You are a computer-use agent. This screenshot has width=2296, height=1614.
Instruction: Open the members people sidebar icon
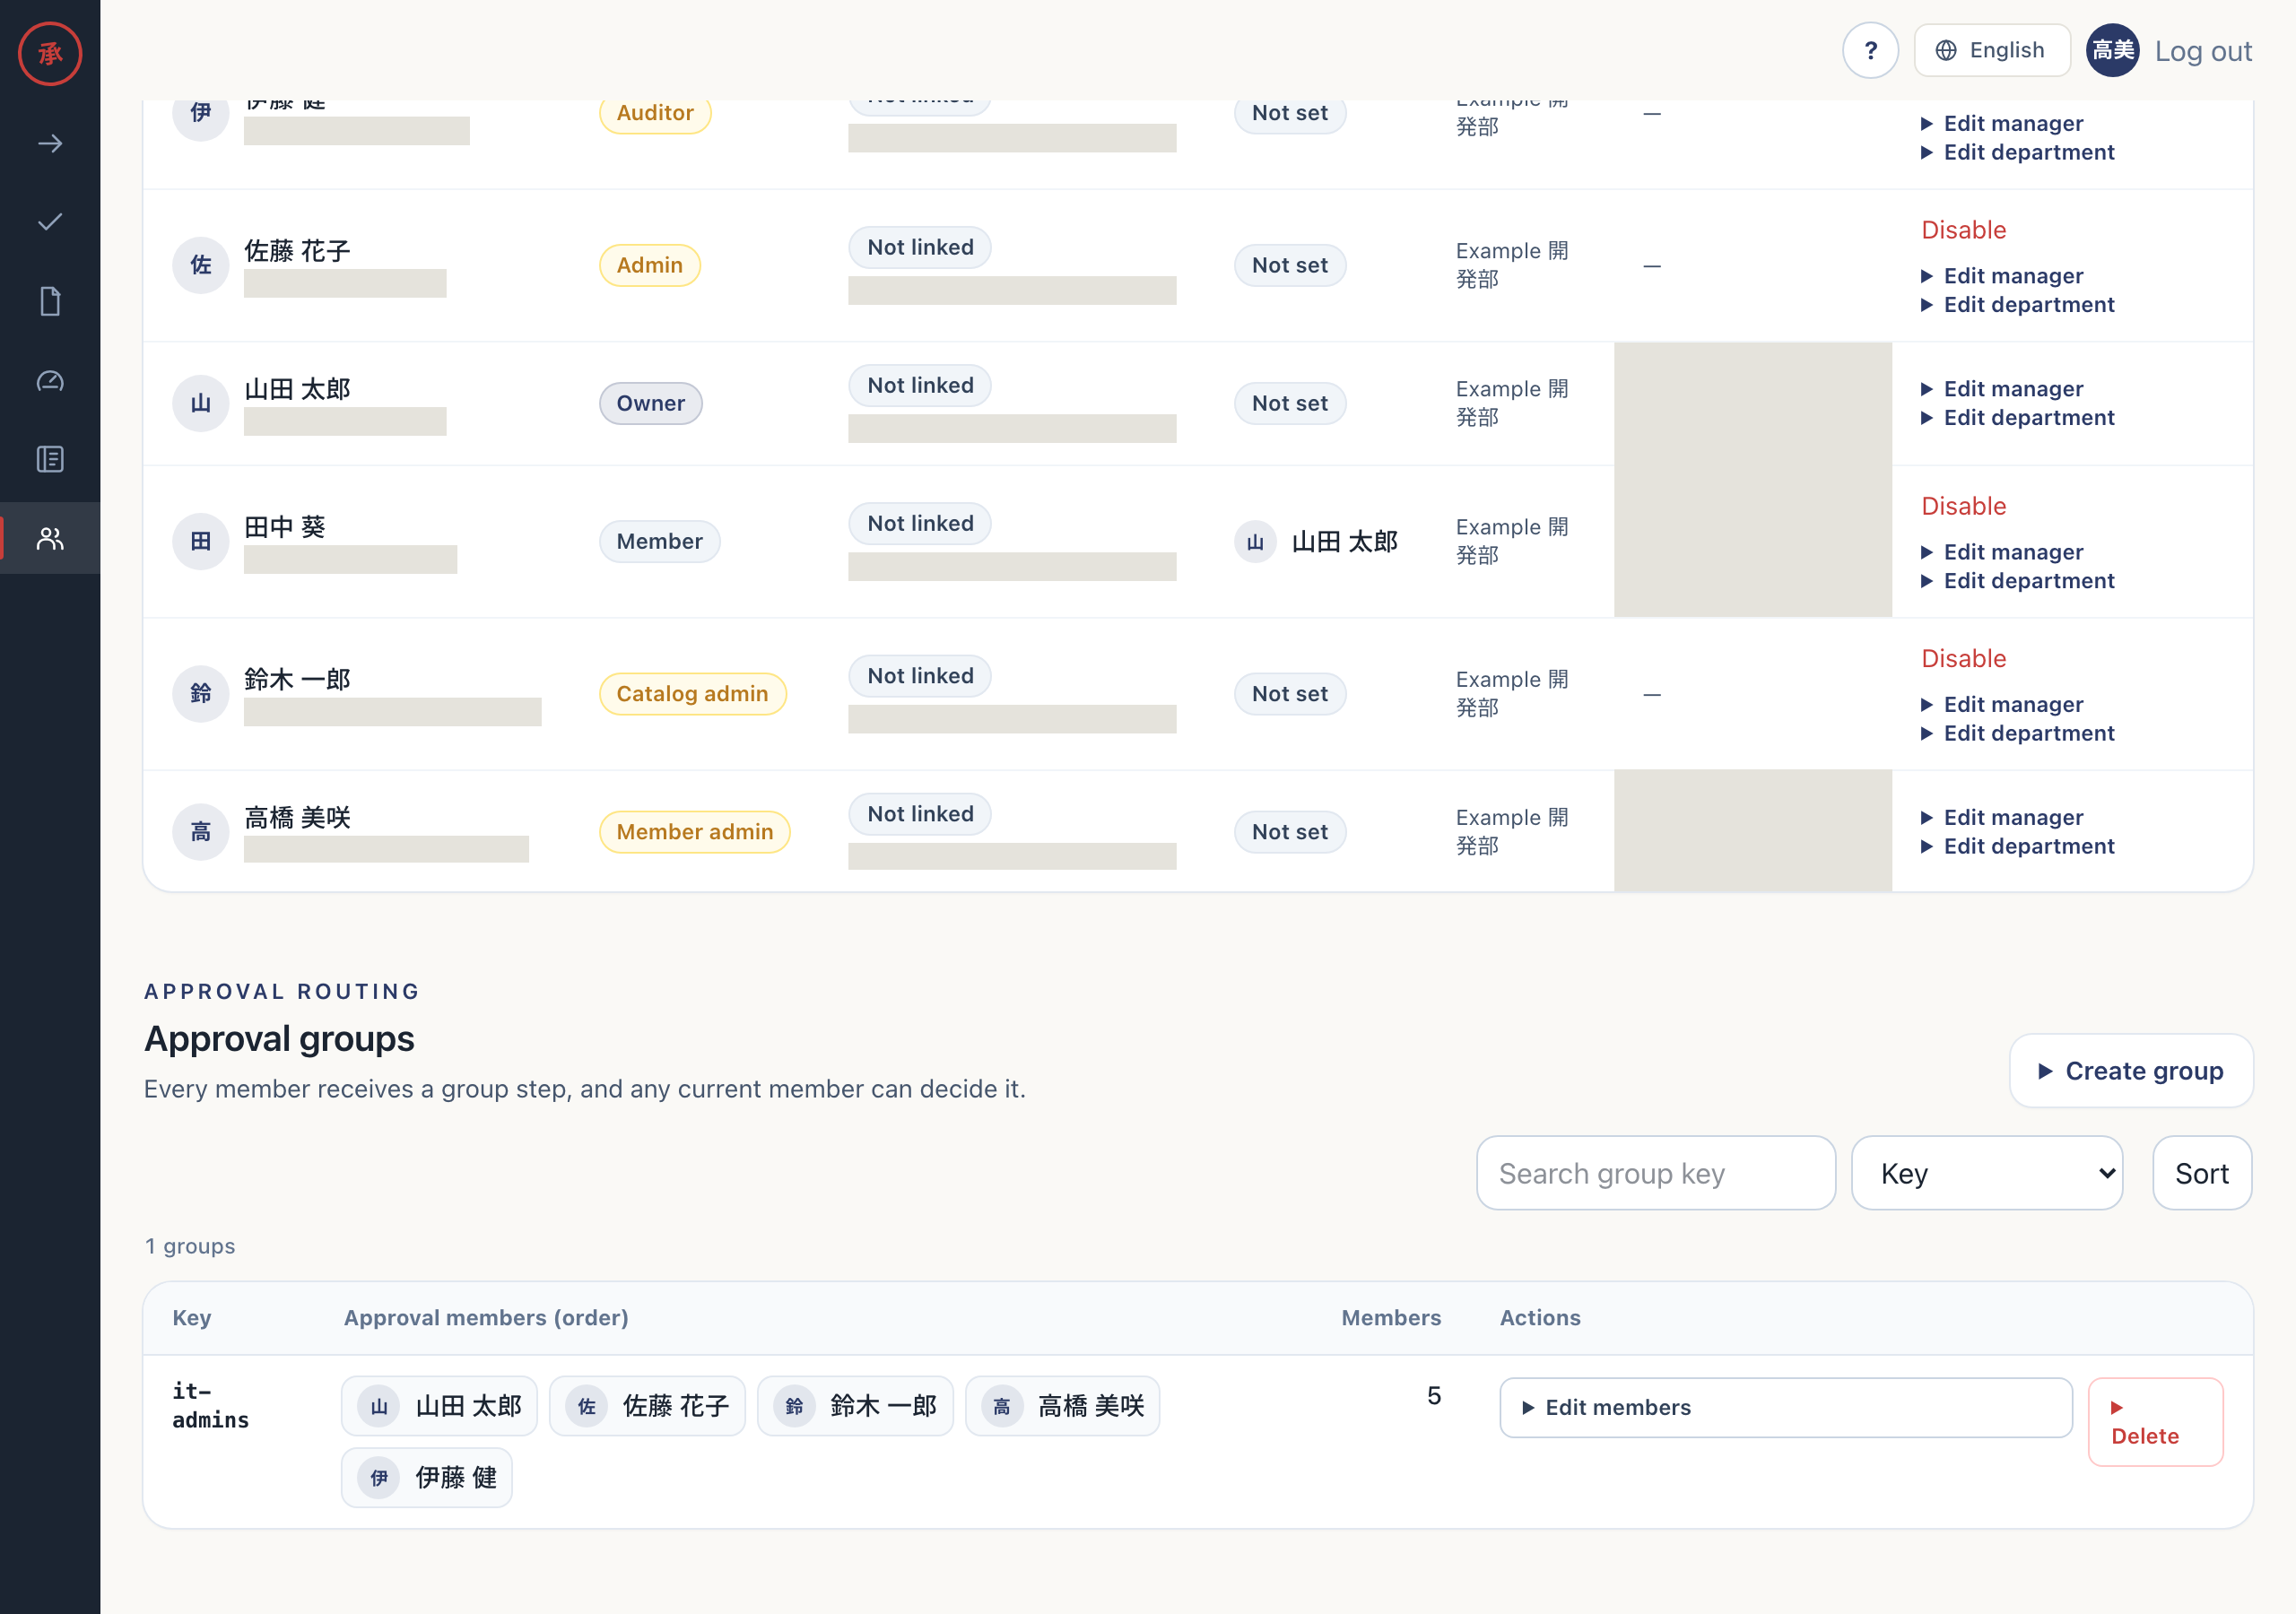50,538
